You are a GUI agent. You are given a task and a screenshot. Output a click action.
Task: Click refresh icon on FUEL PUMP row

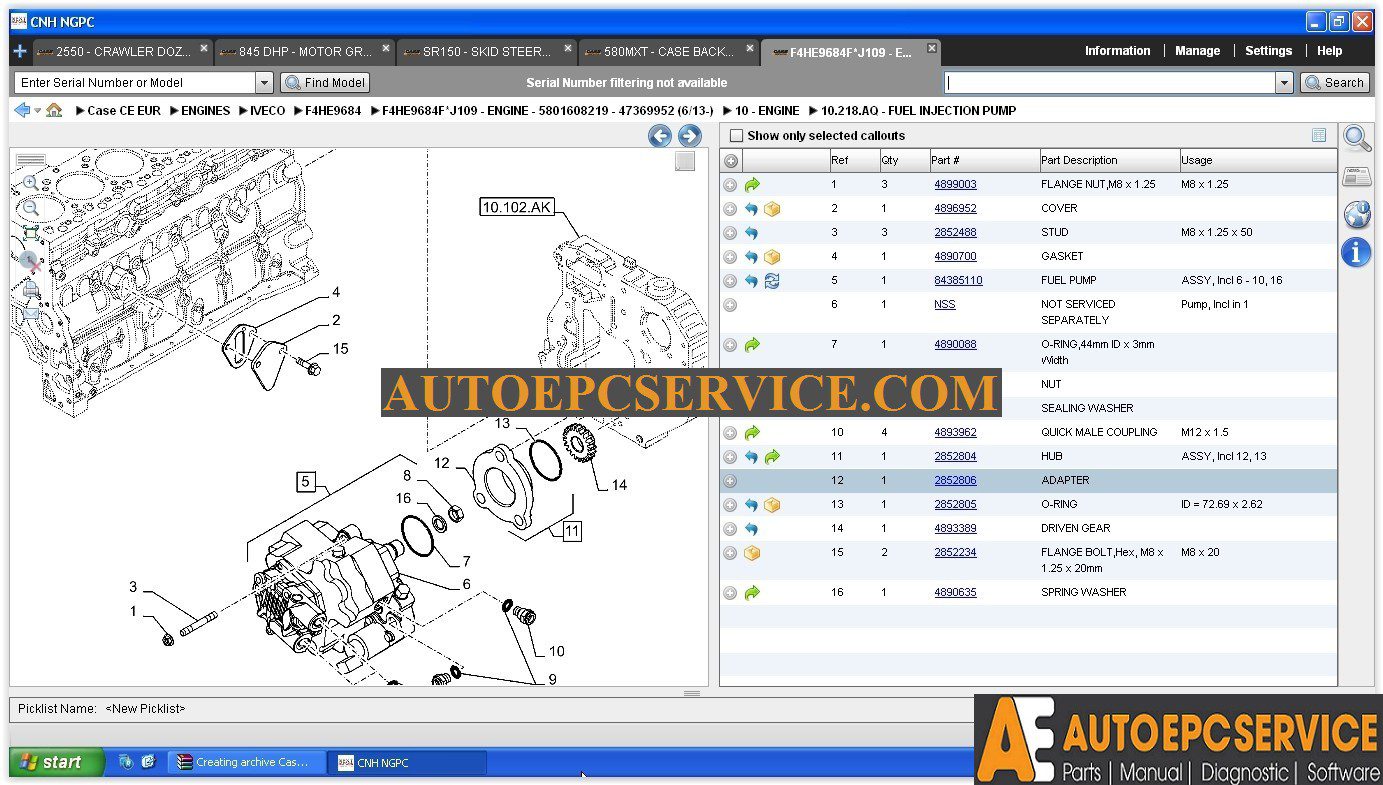pos(771,281)
